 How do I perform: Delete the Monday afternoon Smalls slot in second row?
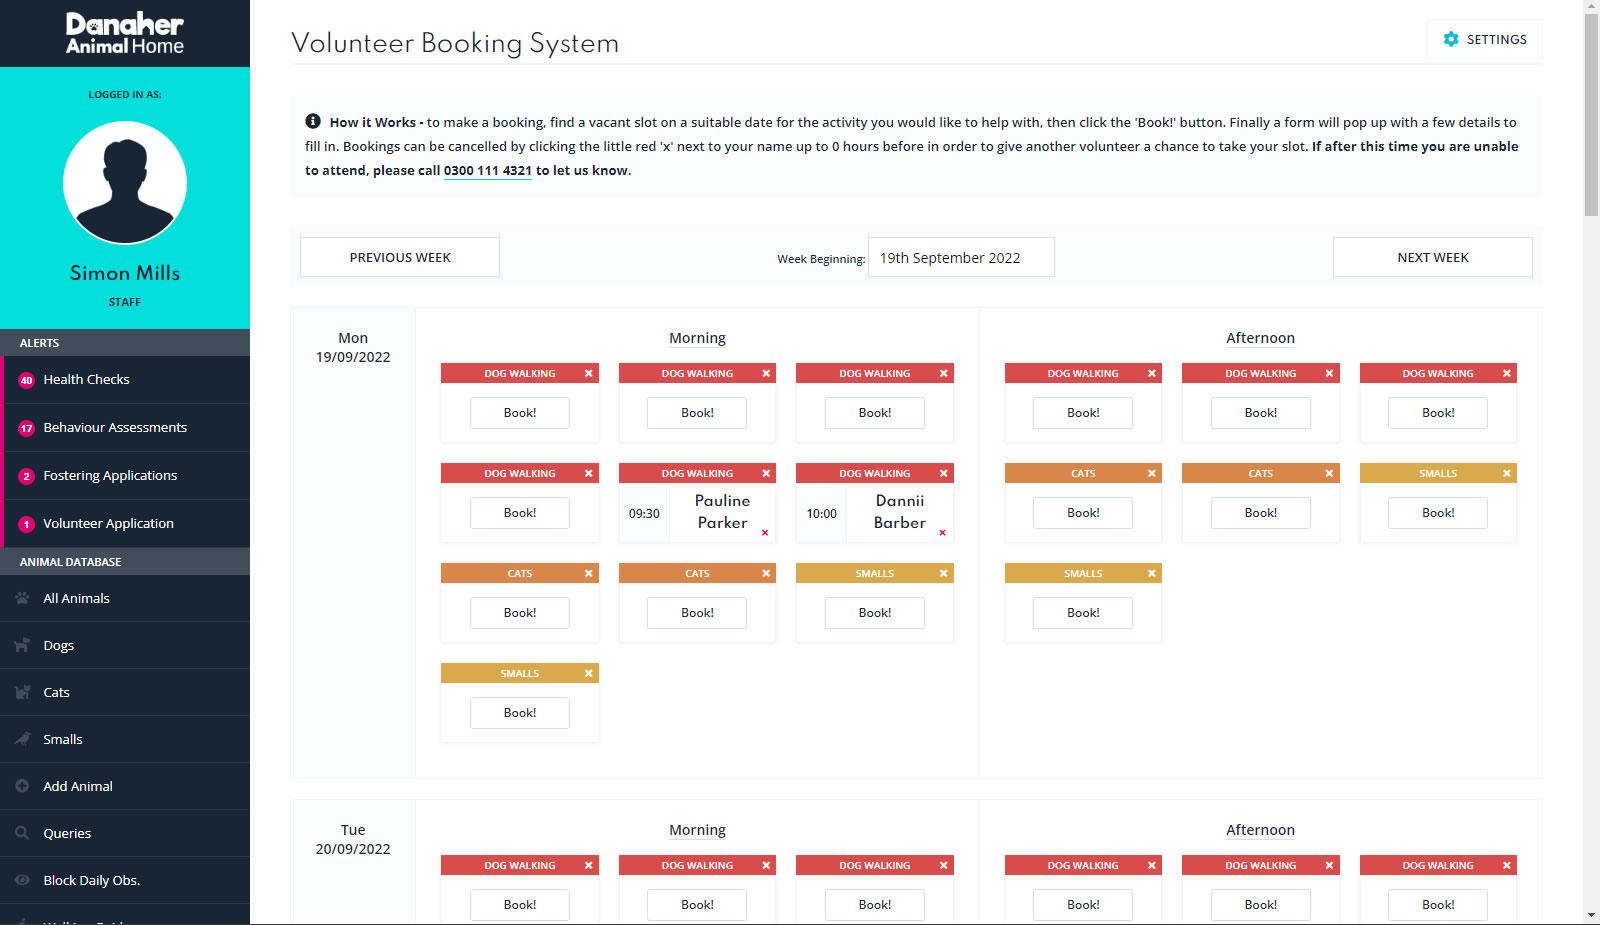point(1506,473)
